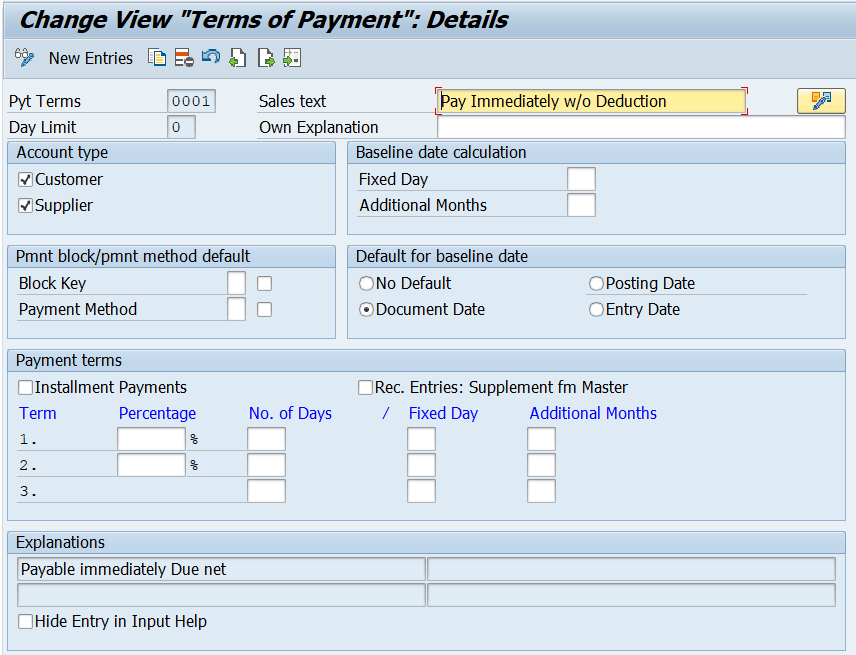Click the Pyt Terms field 0001
Screen dimensions: 856x655
tap(191, 101)
